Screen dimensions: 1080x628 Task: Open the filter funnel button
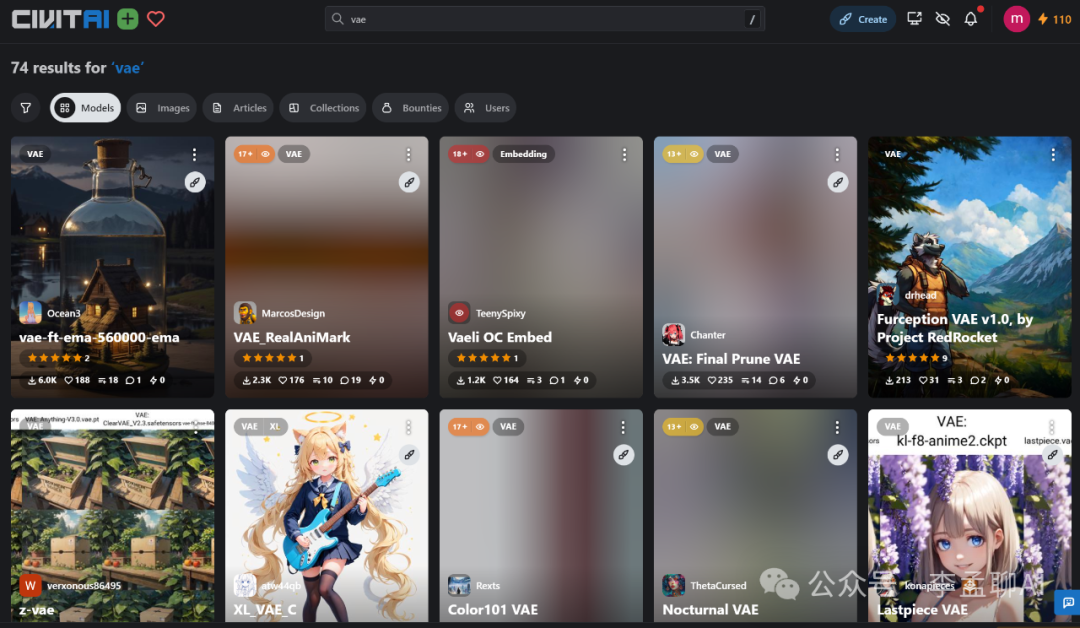click(25, 108)
